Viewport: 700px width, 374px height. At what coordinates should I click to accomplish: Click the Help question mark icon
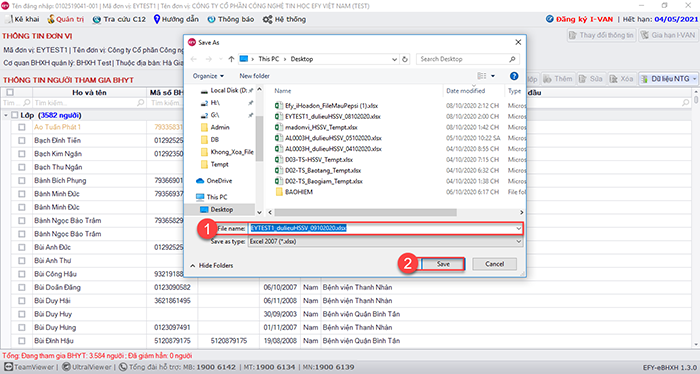coord(514,76)
